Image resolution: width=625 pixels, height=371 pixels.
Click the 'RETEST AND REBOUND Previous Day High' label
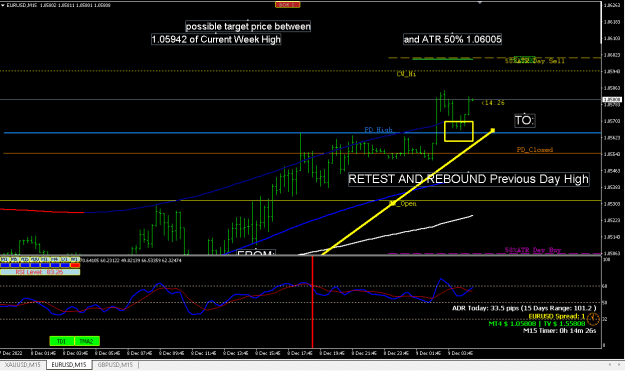(x=468, y=179)
